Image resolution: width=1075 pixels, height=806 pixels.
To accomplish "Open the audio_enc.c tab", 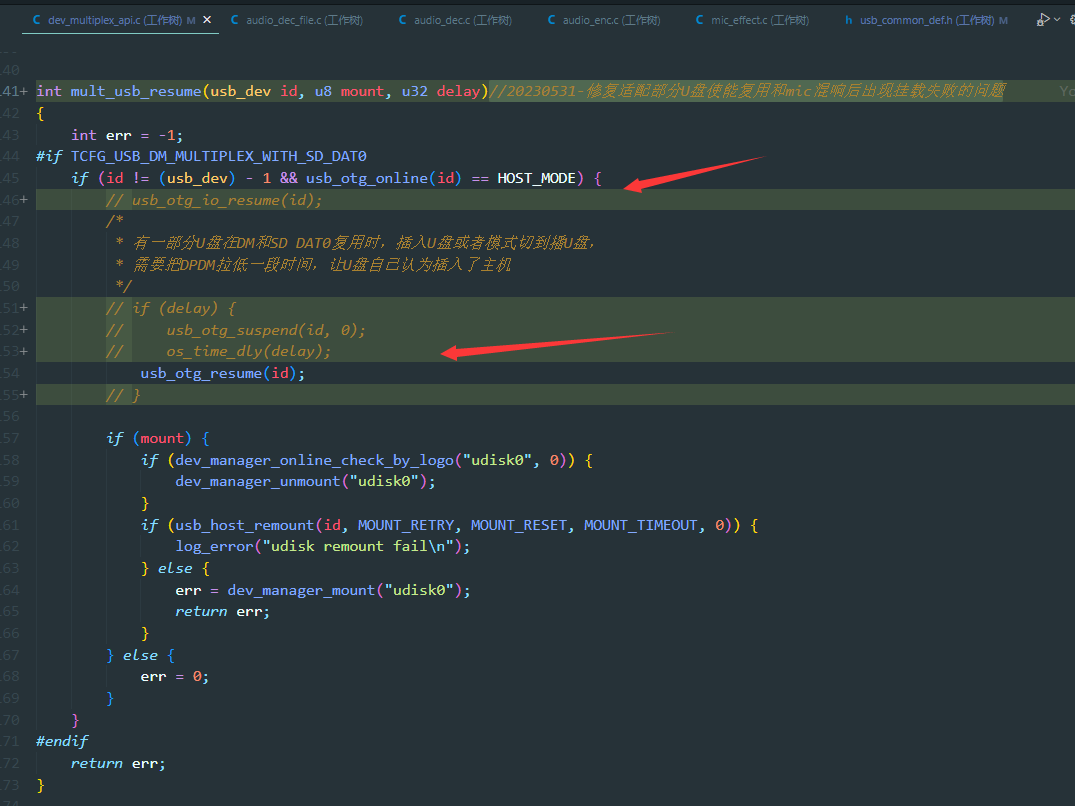I will (x=604, y=20).
